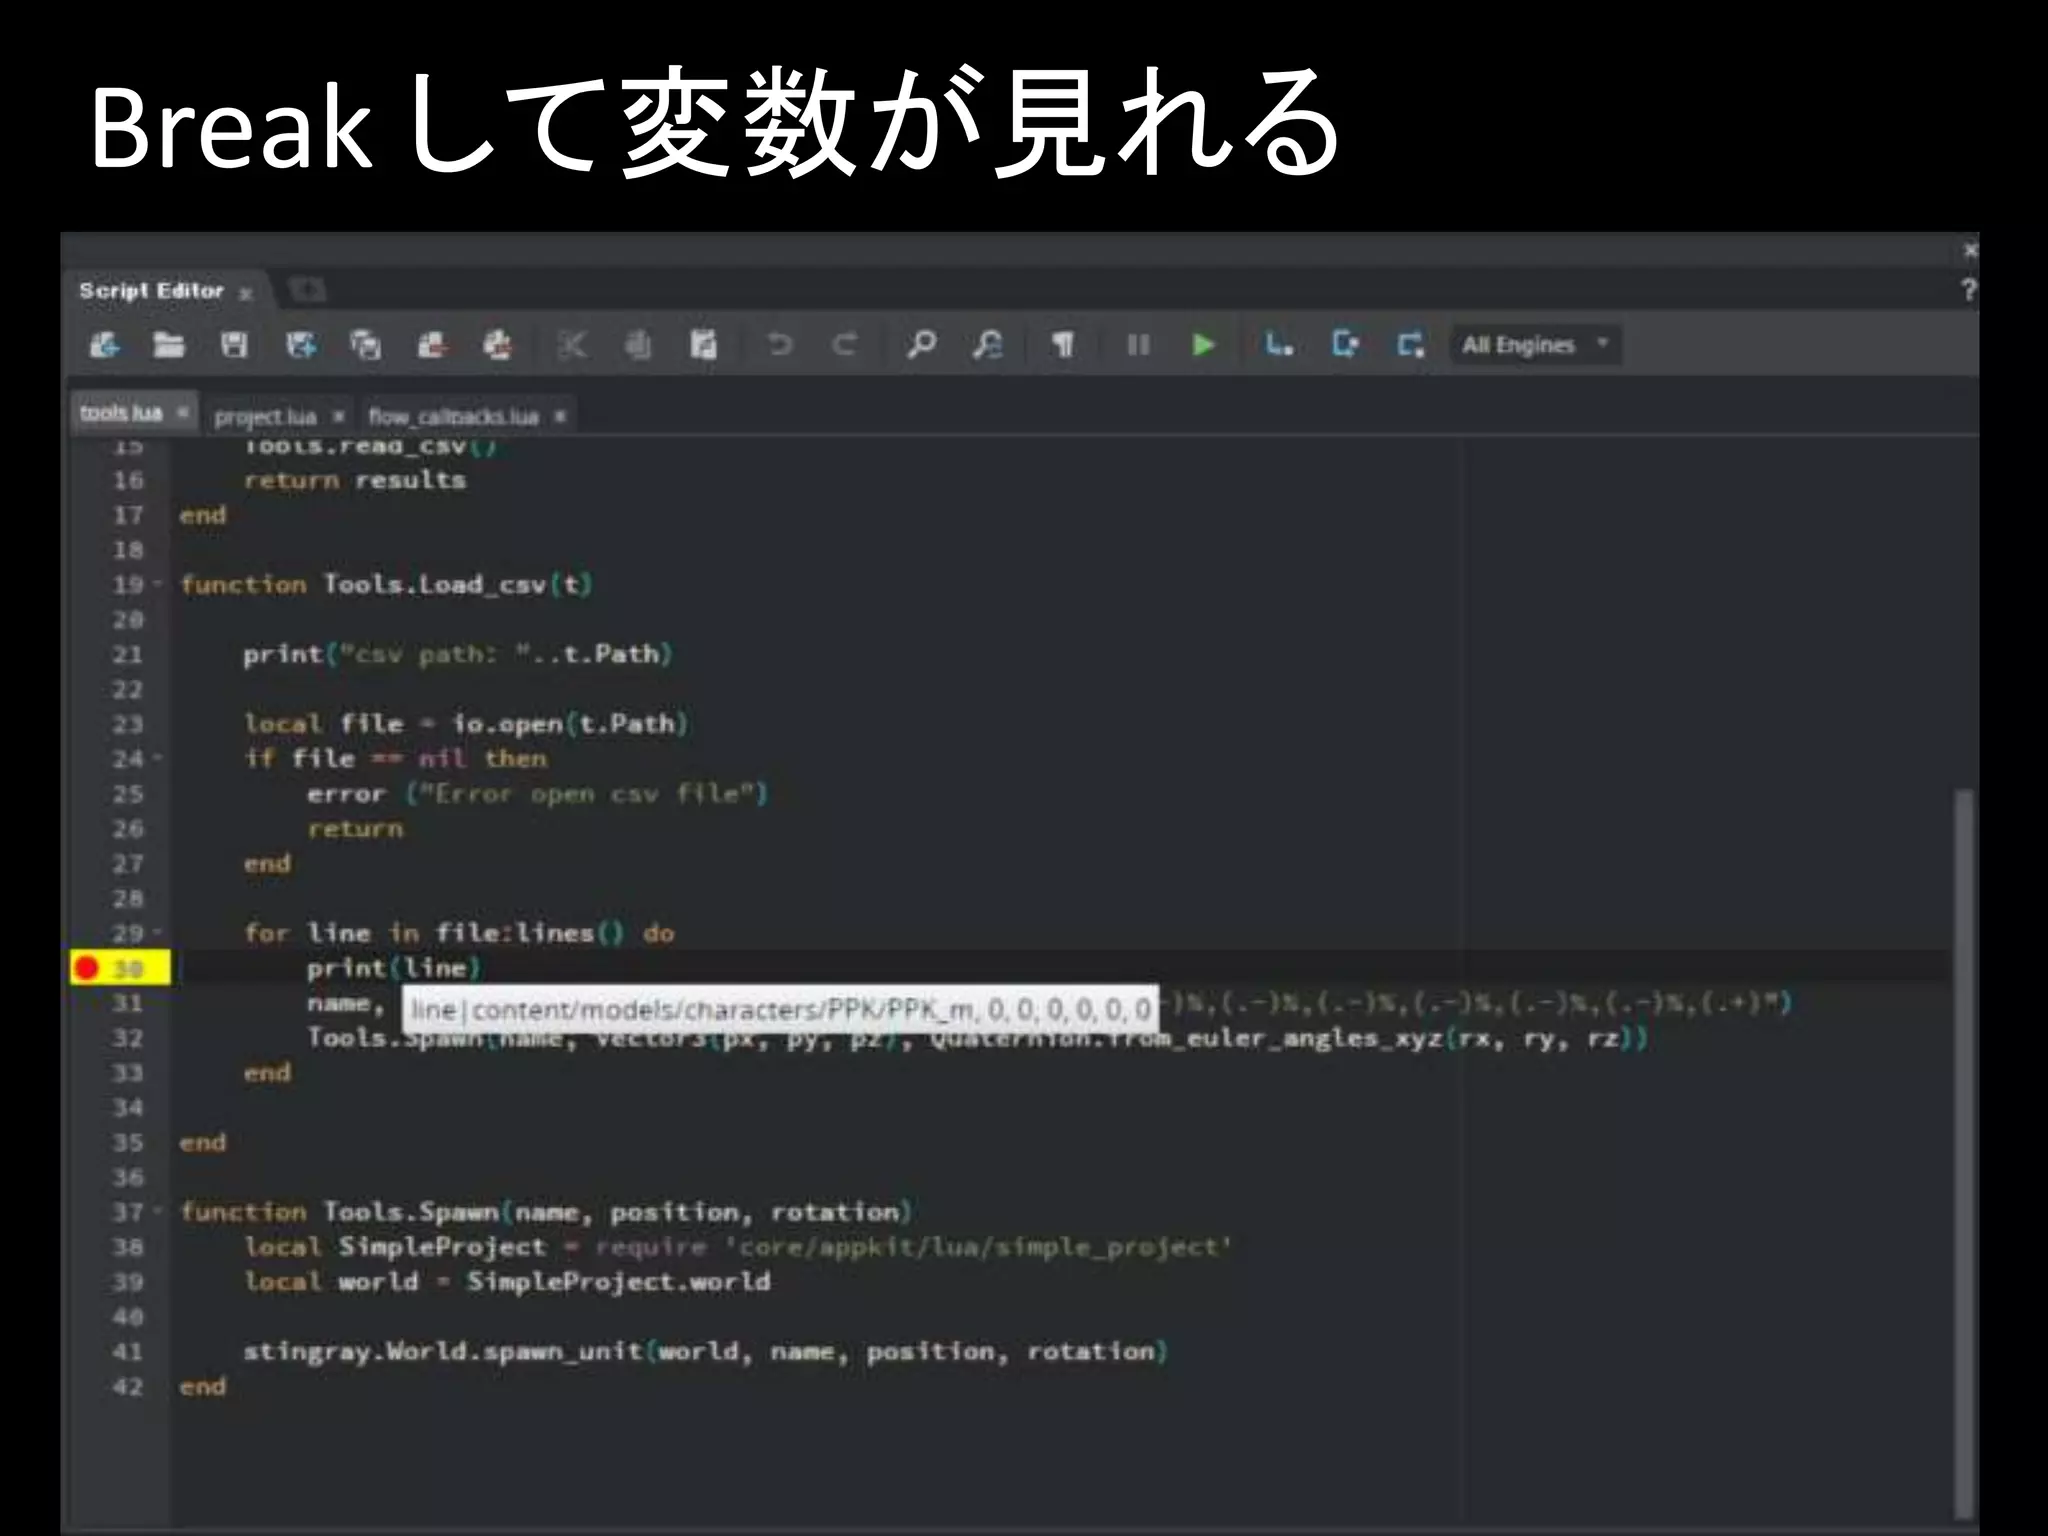
Task: Click the print "csv path" code line
Action: click(458, 655)
